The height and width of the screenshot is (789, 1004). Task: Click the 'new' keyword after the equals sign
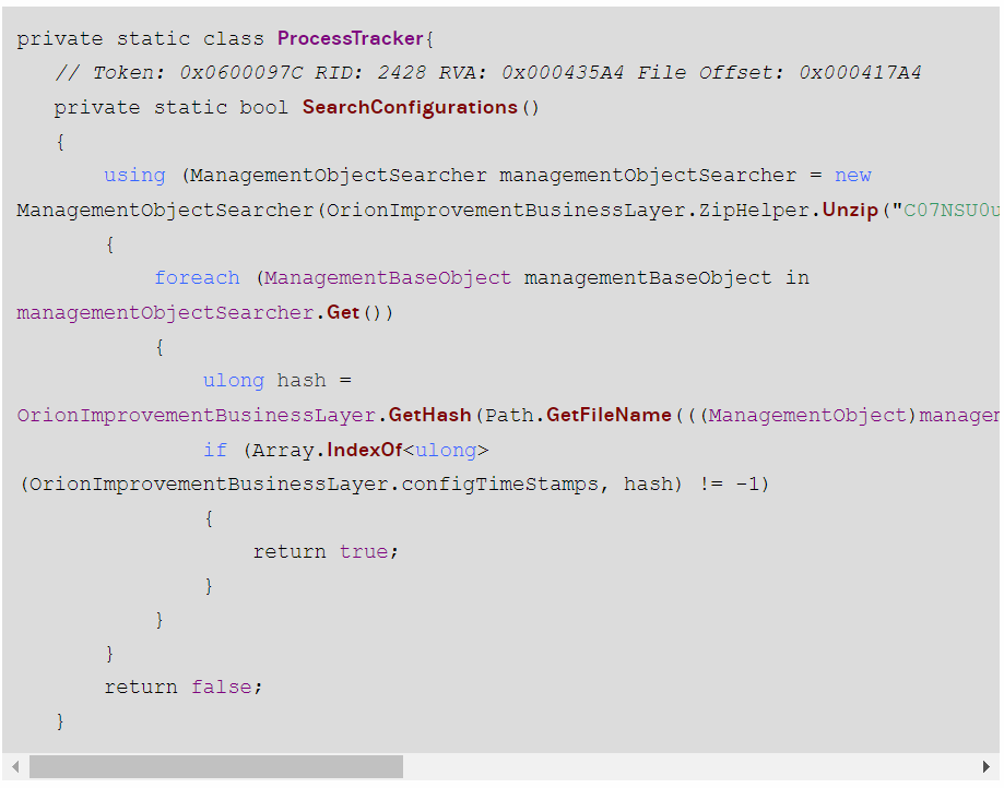[852, 175]
